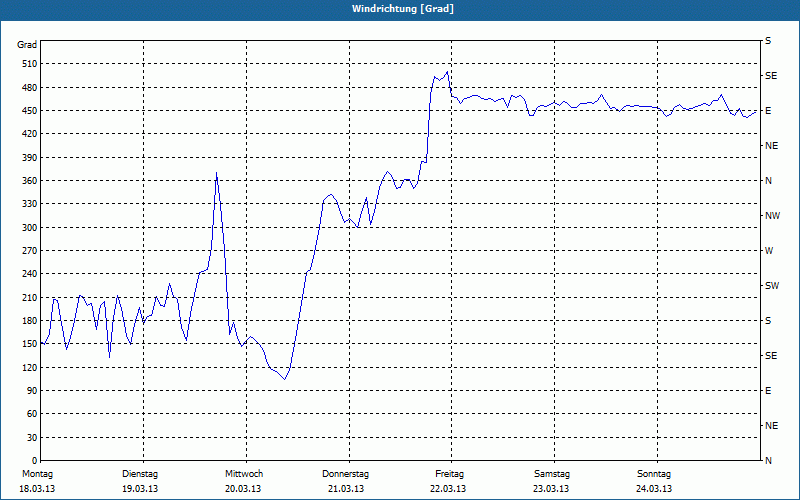This screenshot has height=500, width=800.
Task: Select the date 20.03.13
Action: click(243, 489)
